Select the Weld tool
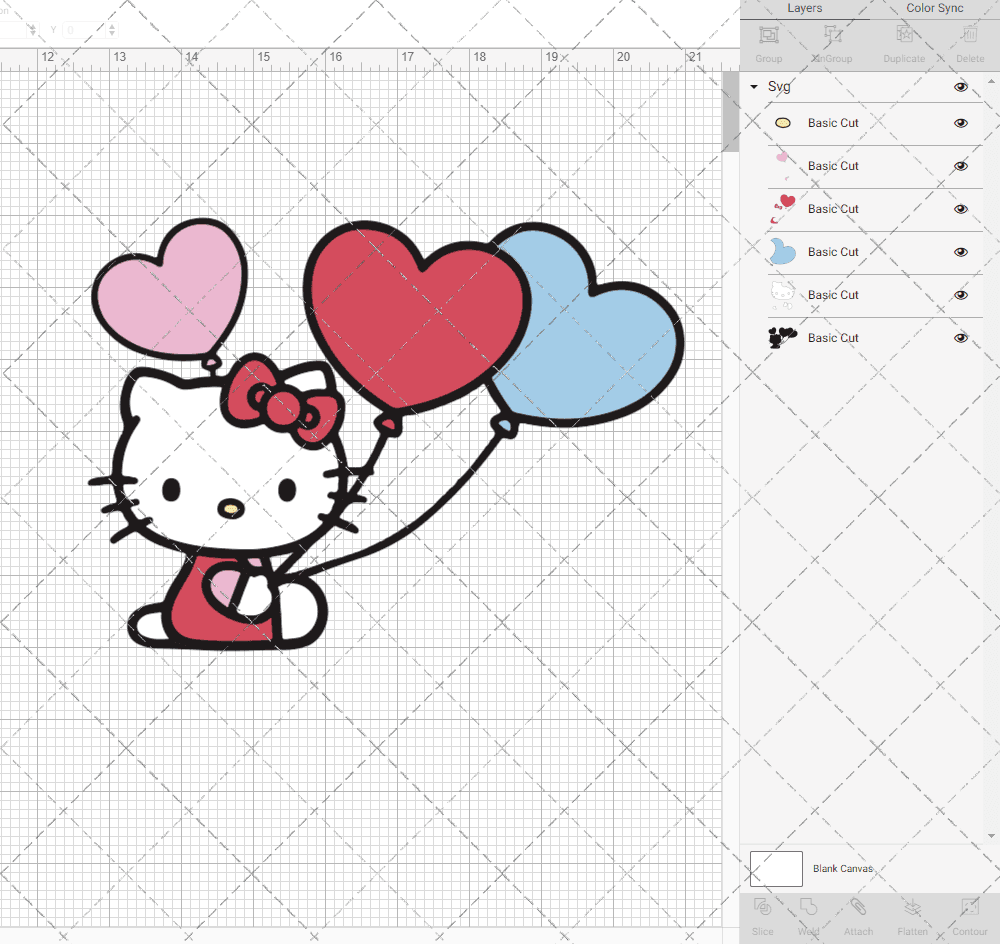1000x944 pixels. click(x=808, y=907)
